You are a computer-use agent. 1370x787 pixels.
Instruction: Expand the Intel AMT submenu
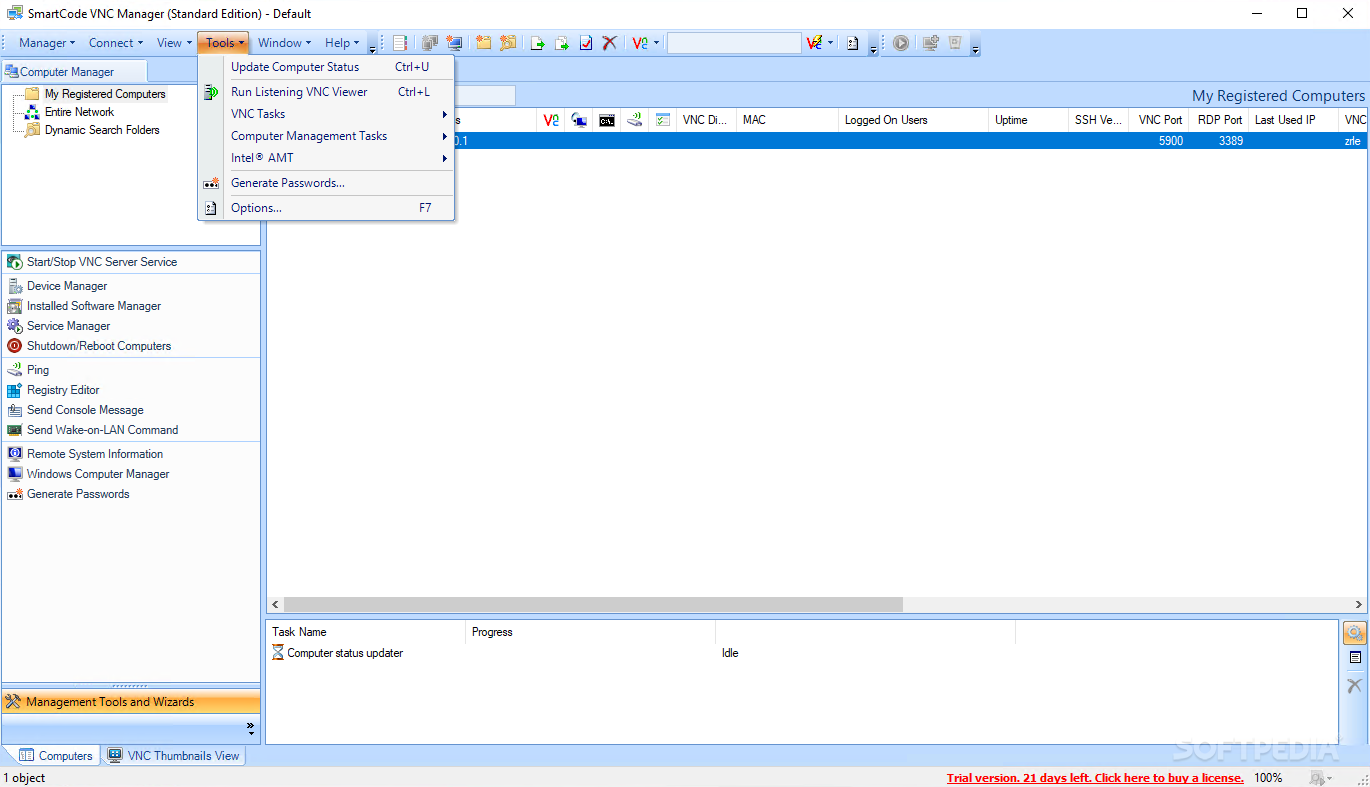coord(327,158)
